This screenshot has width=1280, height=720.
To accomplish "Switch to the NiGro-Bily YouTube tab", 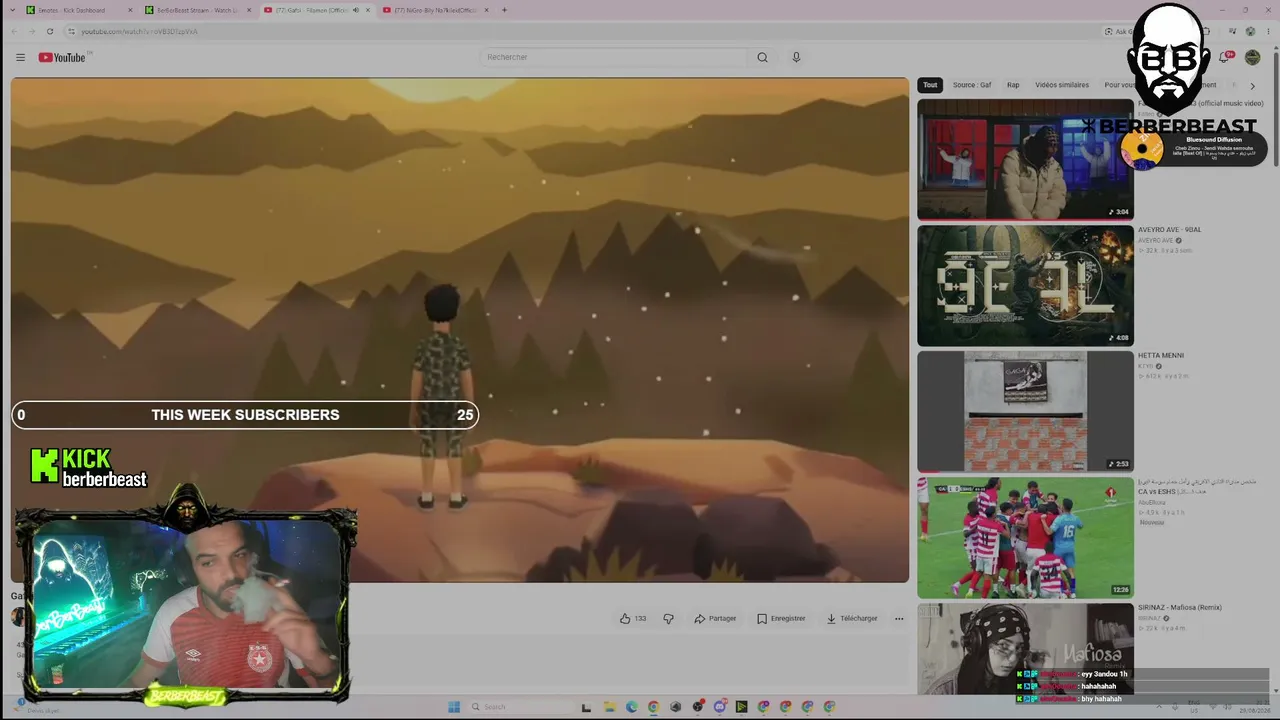I will 434,10.
